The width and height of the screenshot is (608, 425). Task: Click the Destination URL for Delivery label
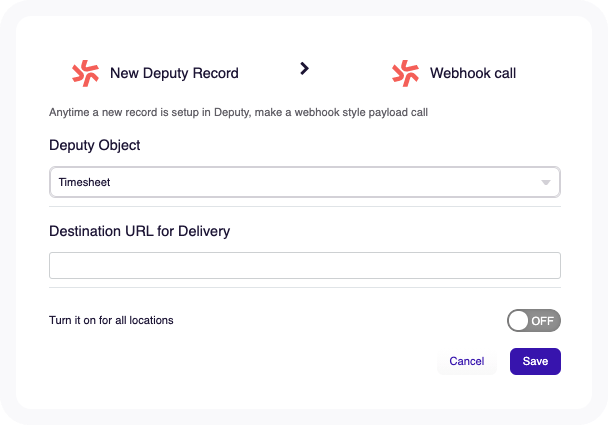click(140, 231)
